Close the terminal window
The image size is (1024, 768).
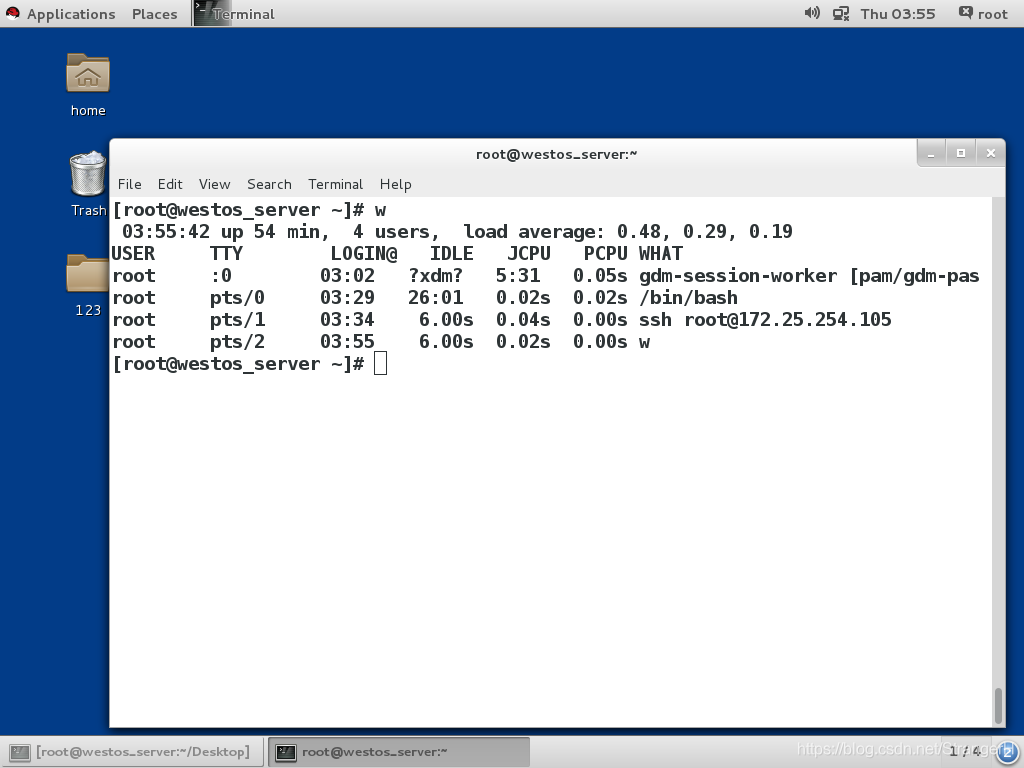coord(990,153)
